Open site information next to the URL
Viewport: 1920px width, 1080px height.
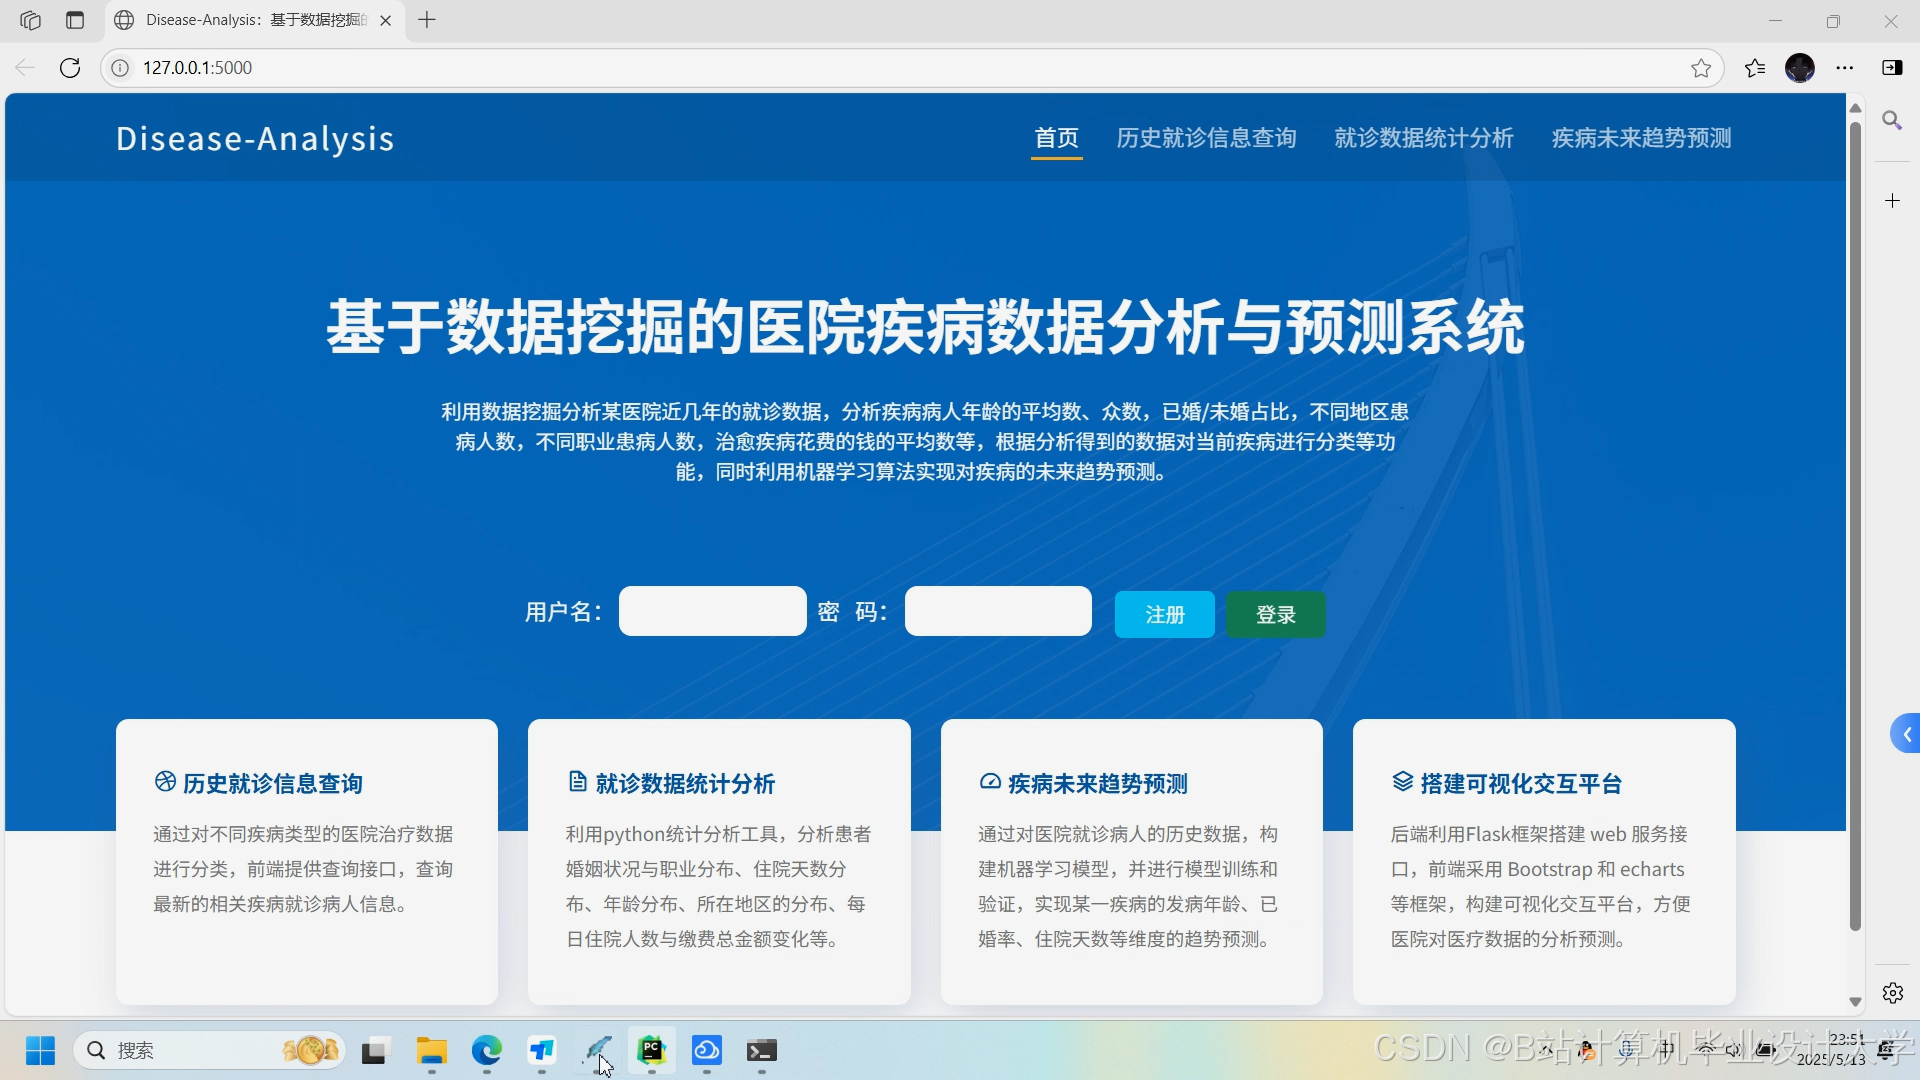[x=120, y=67]
